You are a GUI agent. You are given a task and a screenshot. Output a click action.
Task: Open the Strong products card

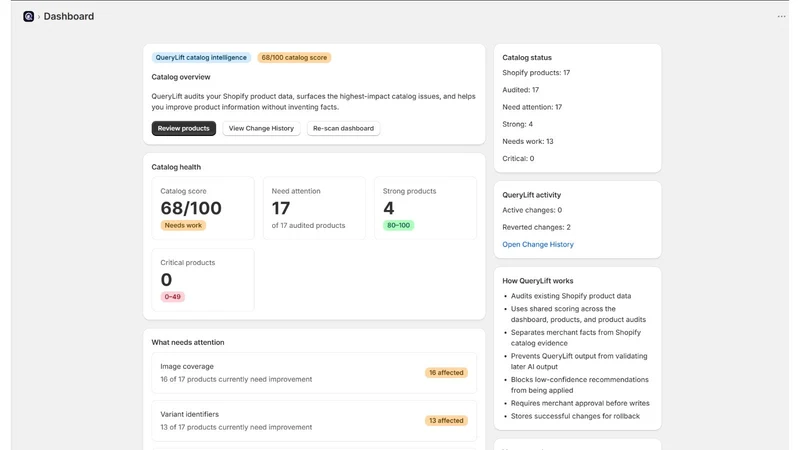(426, 208)
